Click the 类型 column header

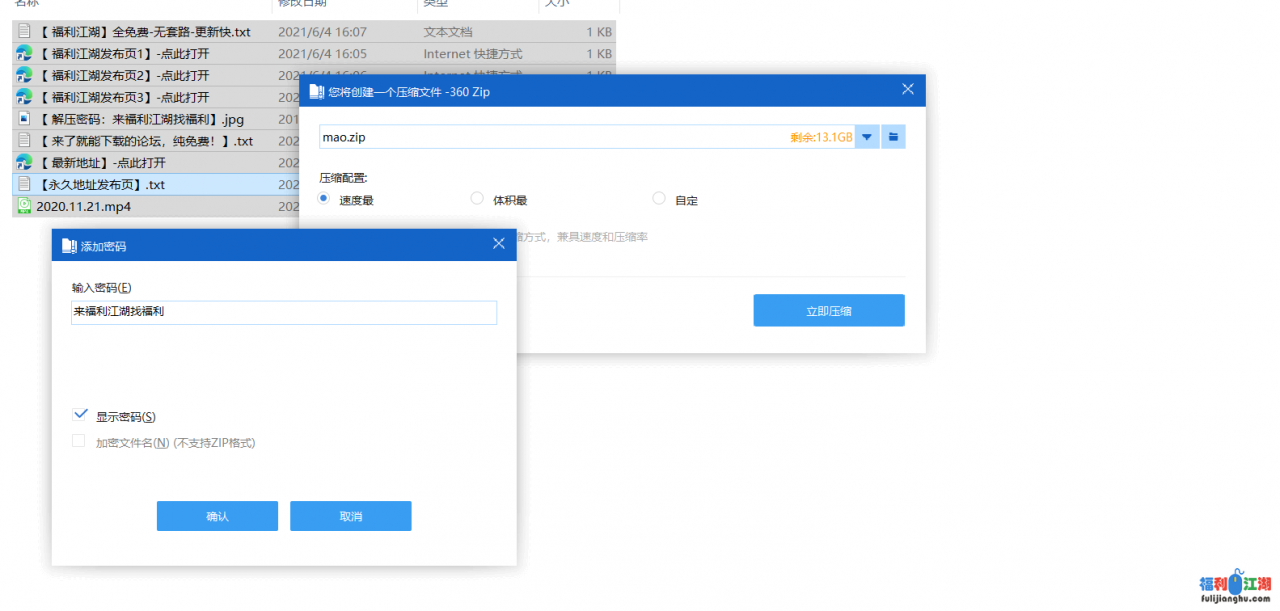point(435,3)
